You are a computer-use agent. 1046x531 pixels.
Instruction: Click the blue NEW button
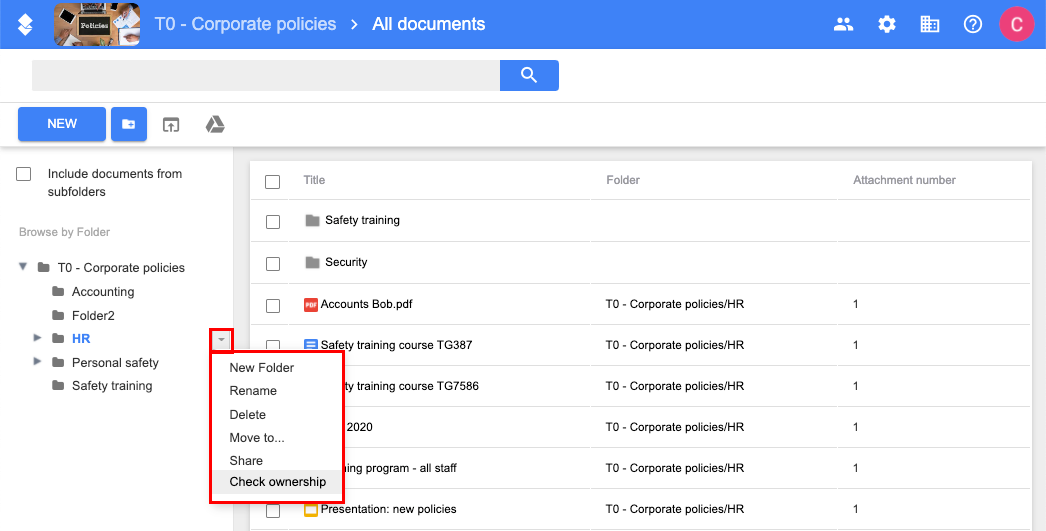pos(62,124)
